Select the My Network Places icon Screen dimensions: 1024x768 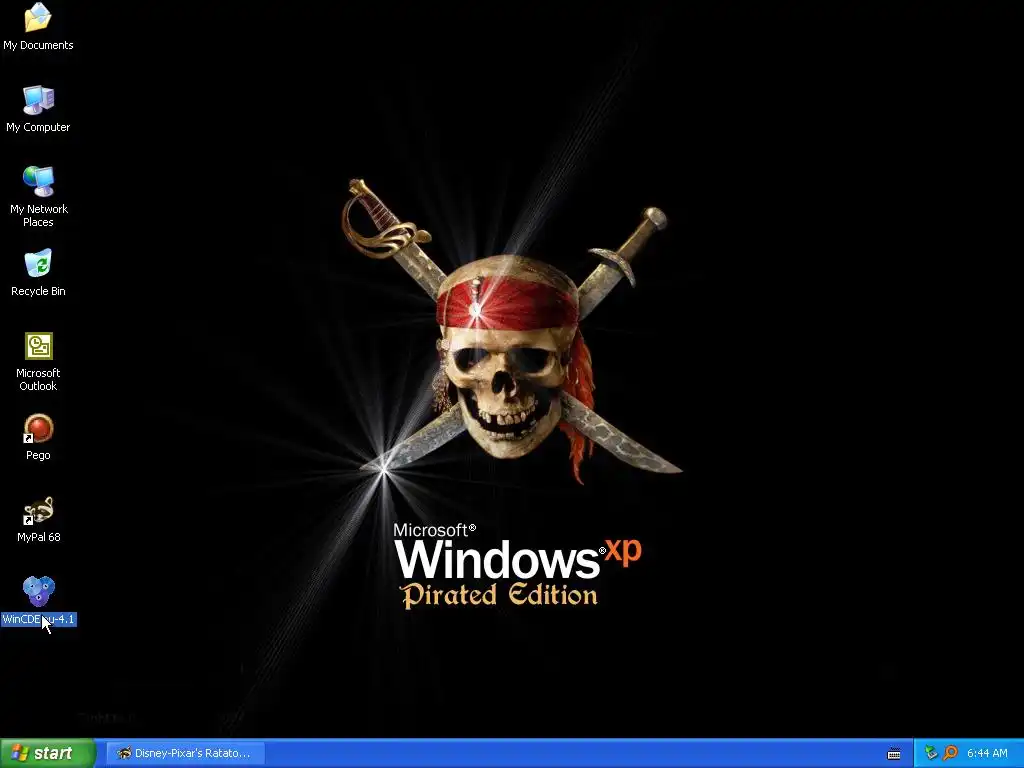point(38,182)
